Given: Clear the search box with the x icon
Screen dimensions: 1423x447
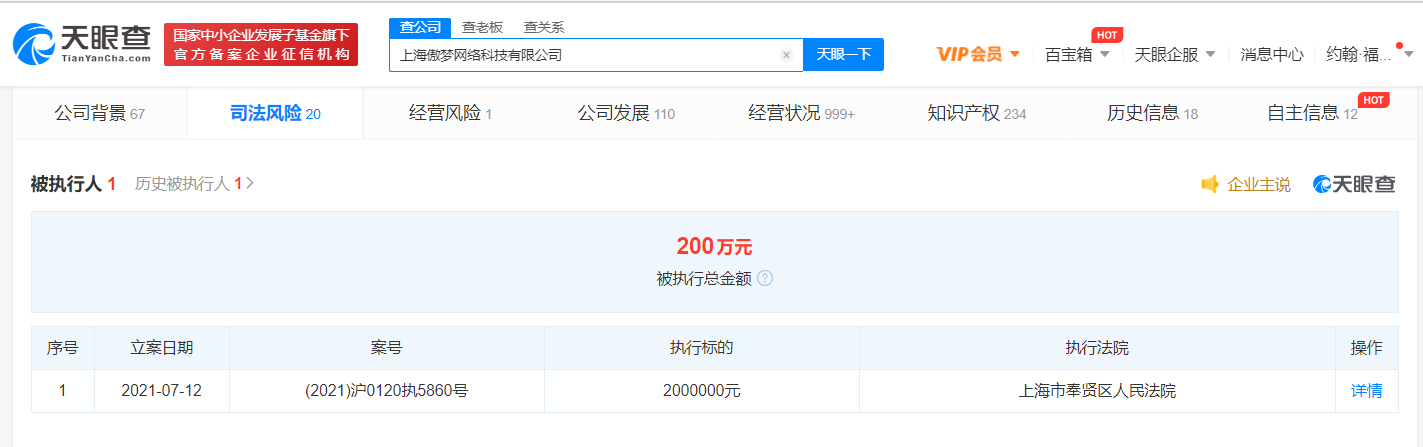Looking at the screenshot, I should pyautogui.click(x=787, y=55).
